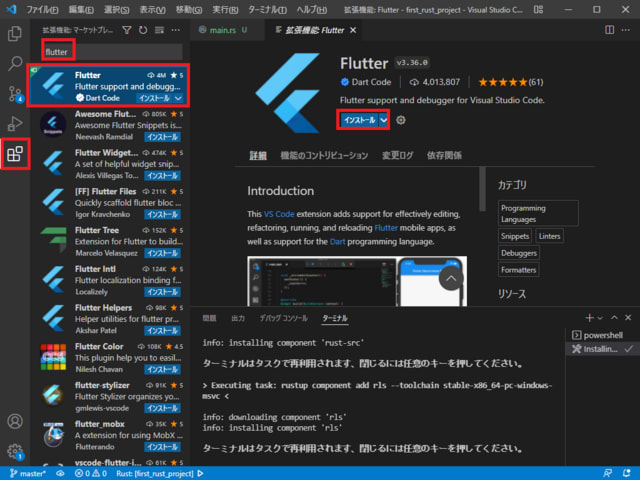This screenshot has width=640, height=480.
Task: Open the Run and Debug view
Action: click(x=15, y=124)
